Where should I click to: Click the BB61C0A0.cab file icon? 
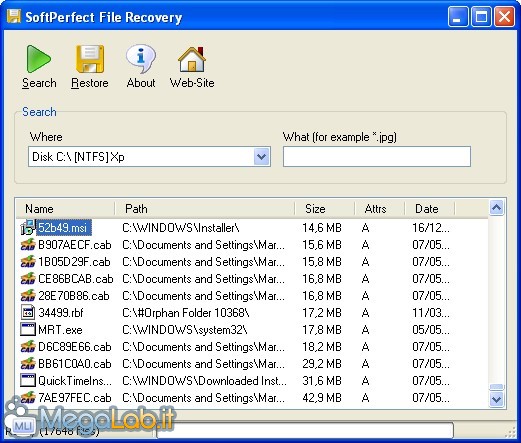pos(28,364)
